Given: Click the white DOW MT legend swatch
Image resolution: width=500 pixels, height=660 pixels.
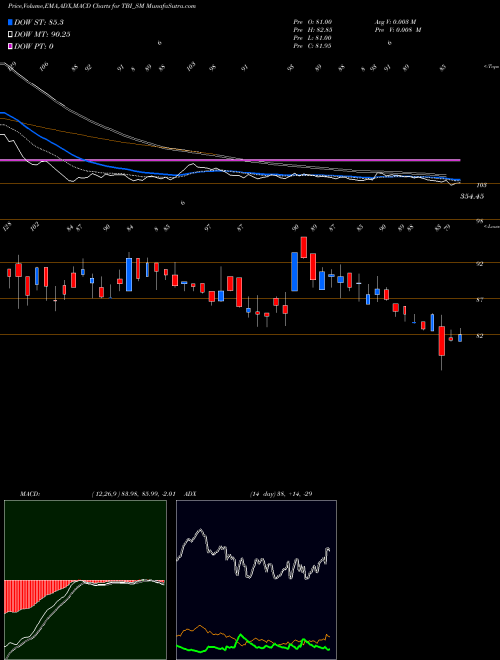Looking at the screenshot, I should coord(11,35).
